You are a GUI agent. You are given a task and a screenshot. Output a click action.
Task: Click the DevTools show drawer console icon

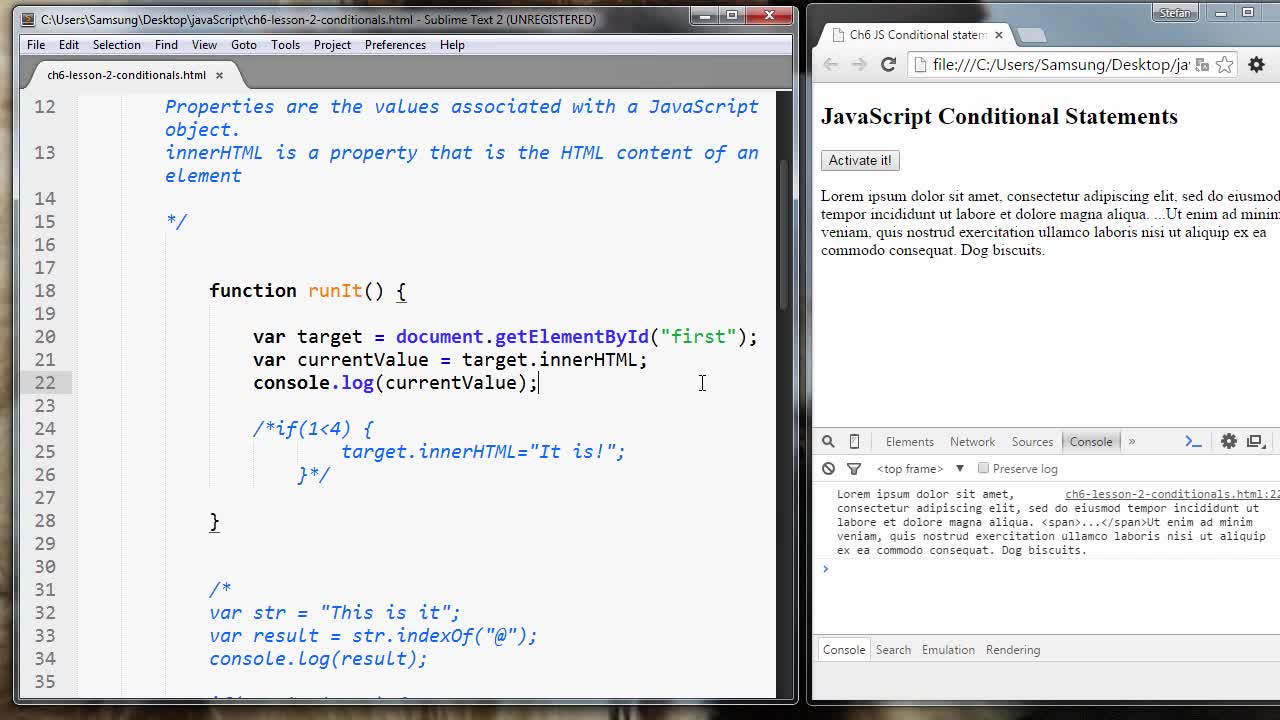pos(1193,441)
